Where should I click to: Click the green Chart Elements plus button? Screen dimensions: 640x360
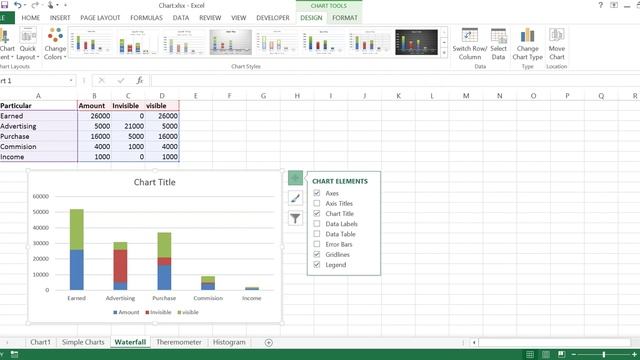(x=296, y=178)
